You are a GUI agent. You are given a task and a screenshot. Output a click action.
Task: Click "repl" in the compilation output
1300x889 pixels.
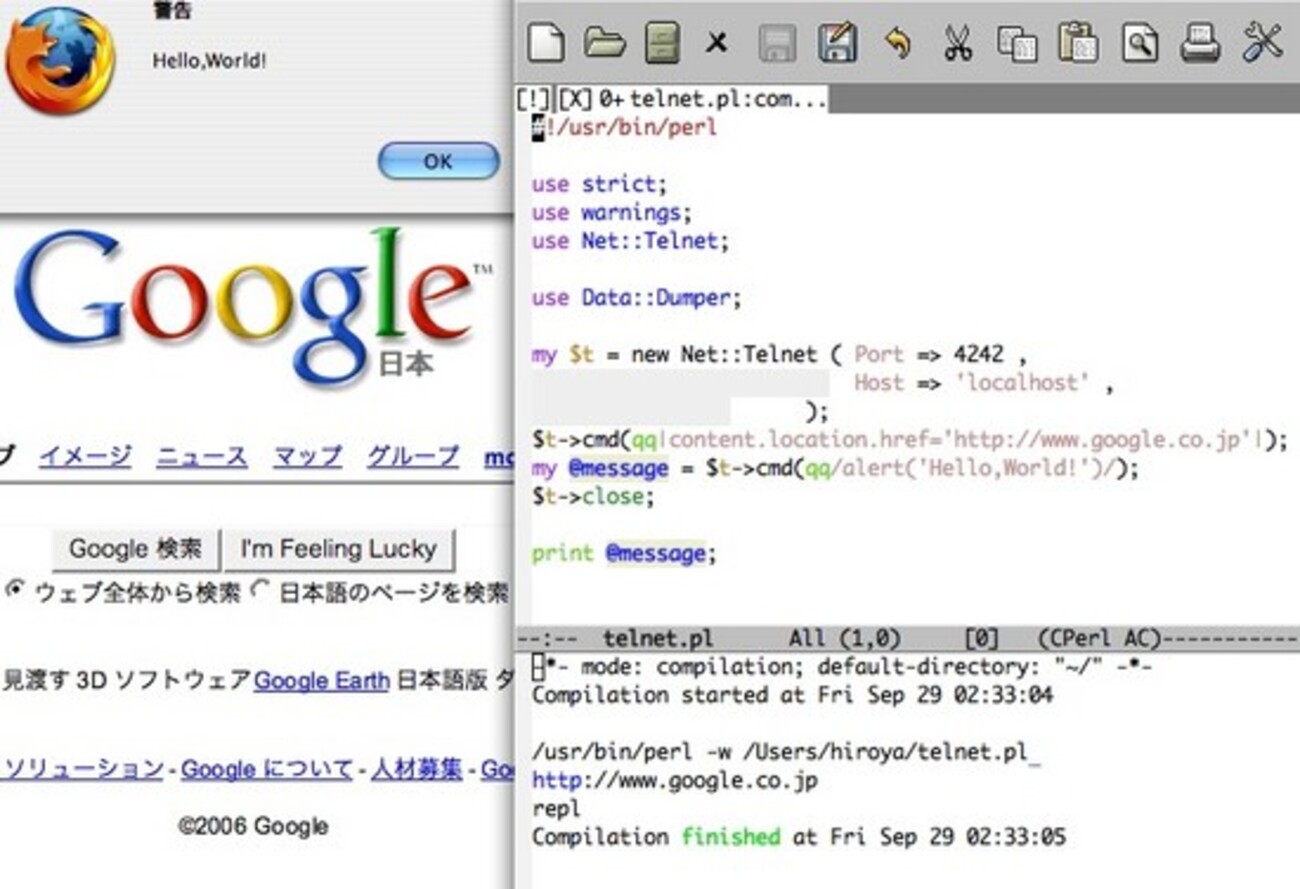point(556,808)
